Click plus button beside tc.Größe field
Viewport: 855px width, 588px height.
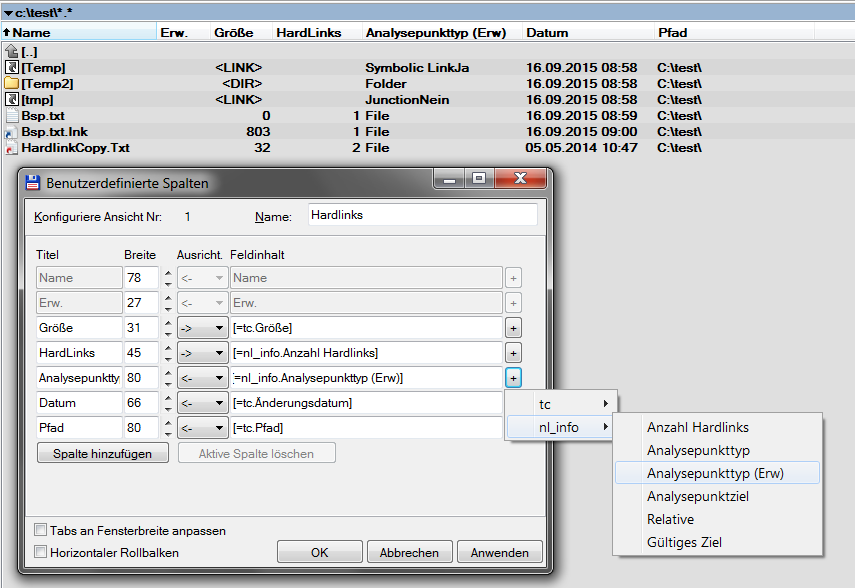click(513, 328)
